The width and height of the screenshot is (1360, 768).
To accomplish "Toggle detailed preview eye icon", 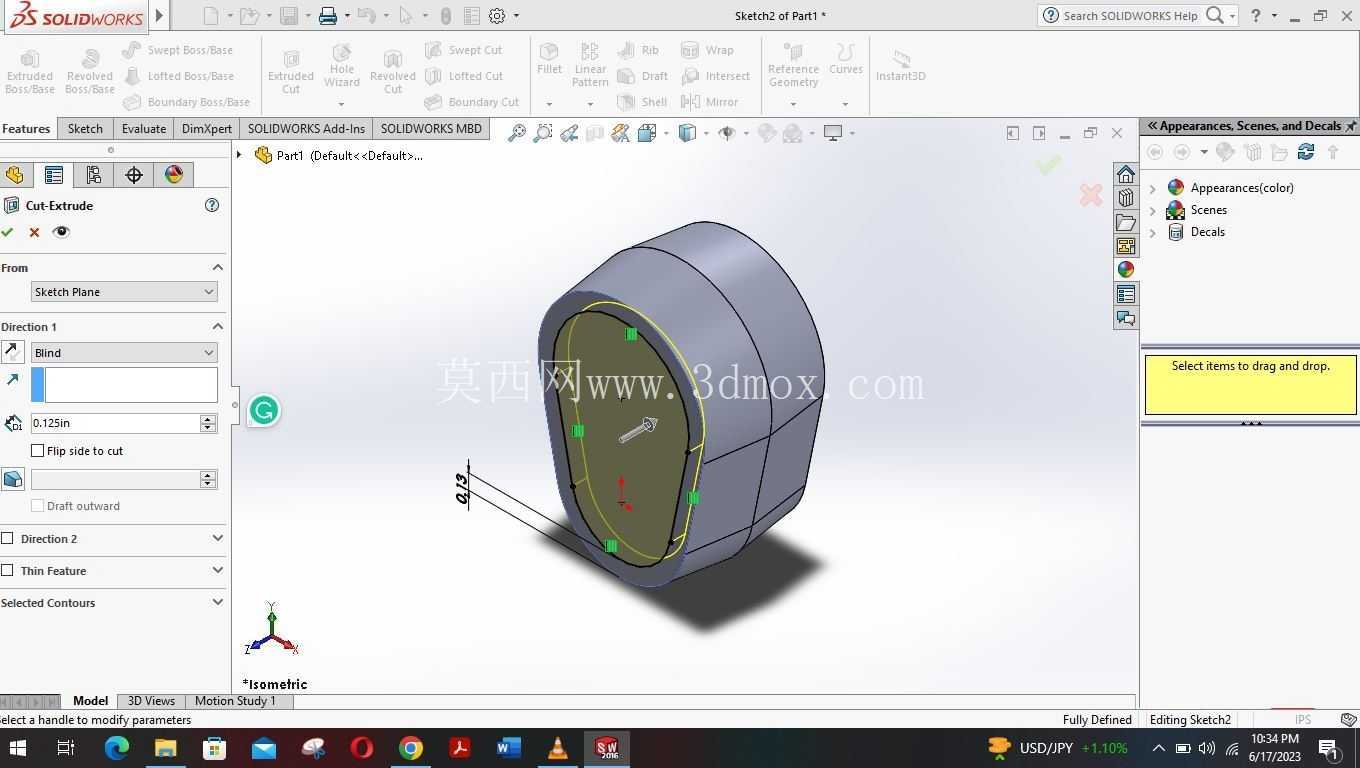I will click(61, 232).
